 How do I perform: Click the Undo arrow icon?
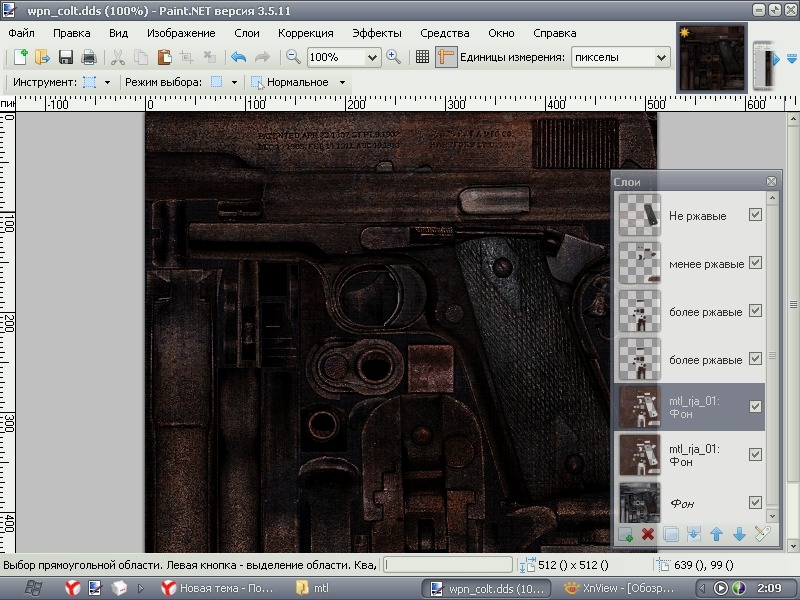point(238,58)
